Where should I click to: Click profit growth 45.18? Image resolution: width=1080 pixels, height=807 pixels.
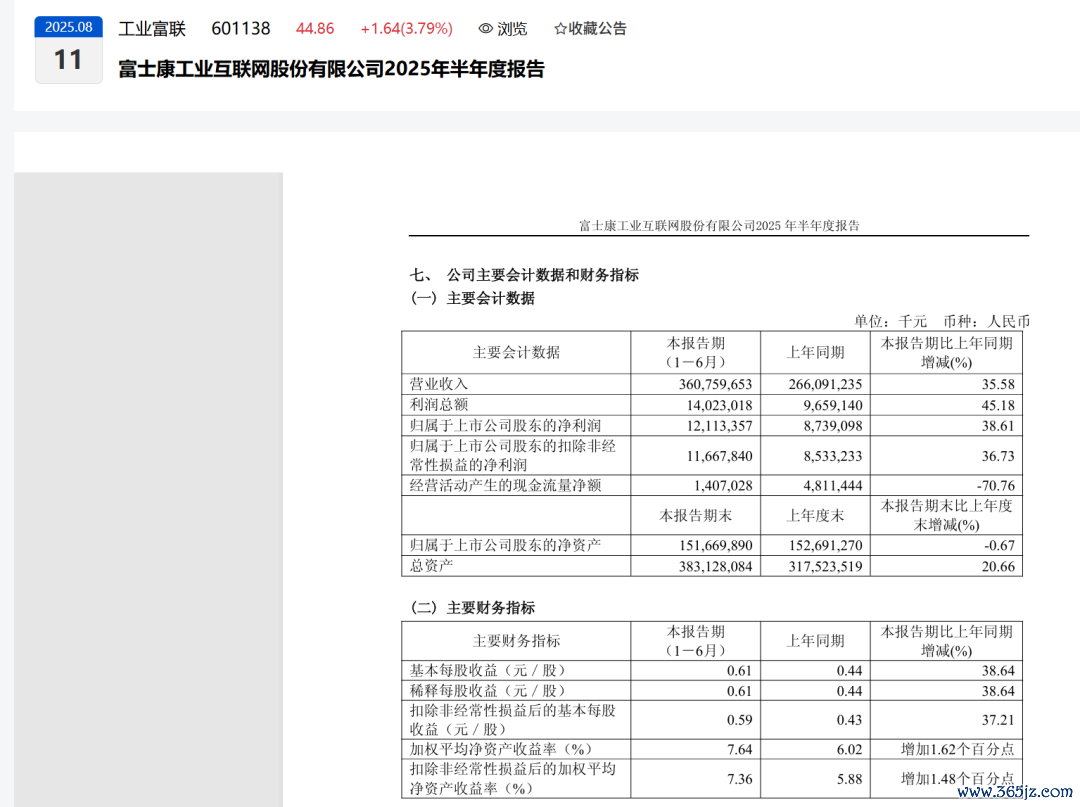click(x=998, y=405)
